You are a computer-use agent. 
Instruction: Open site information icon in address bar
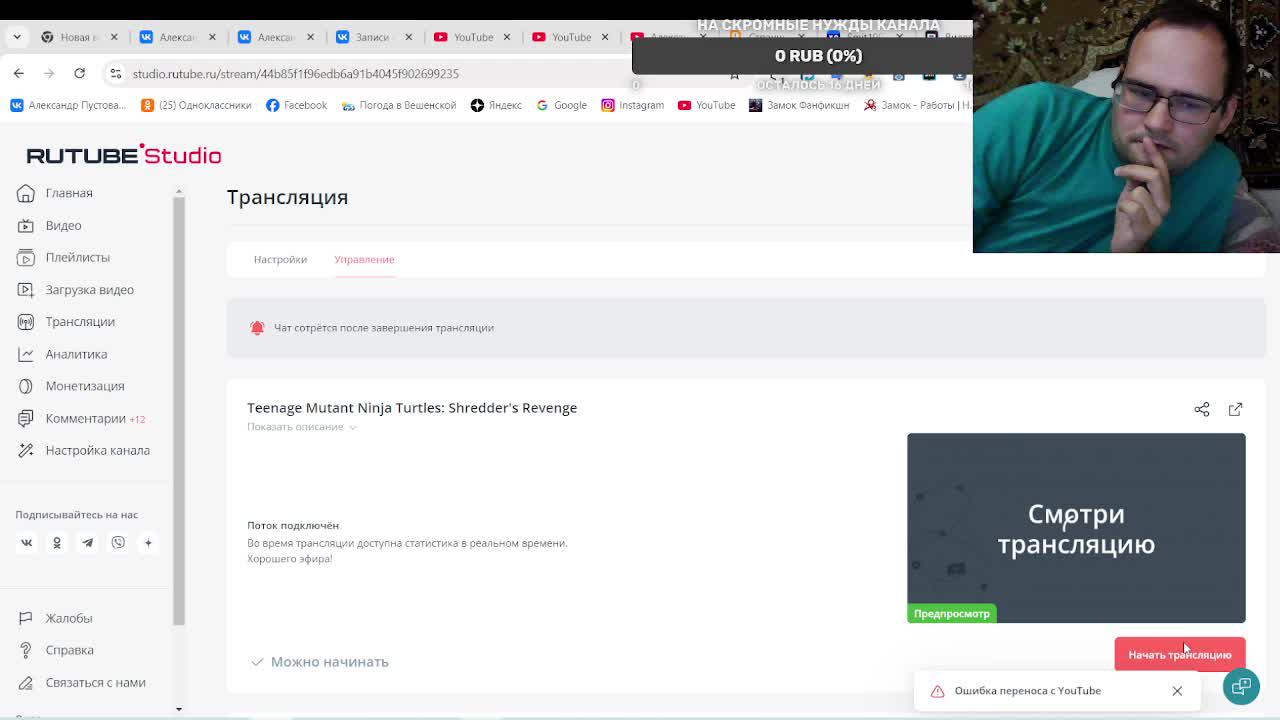pos(116,73)
